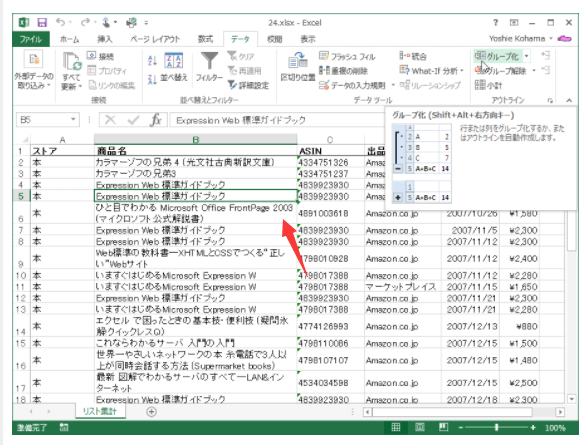This screenshot has height=445, width=587.
Task: Open Excel Help question mark icon
Action: pos(495,23)
